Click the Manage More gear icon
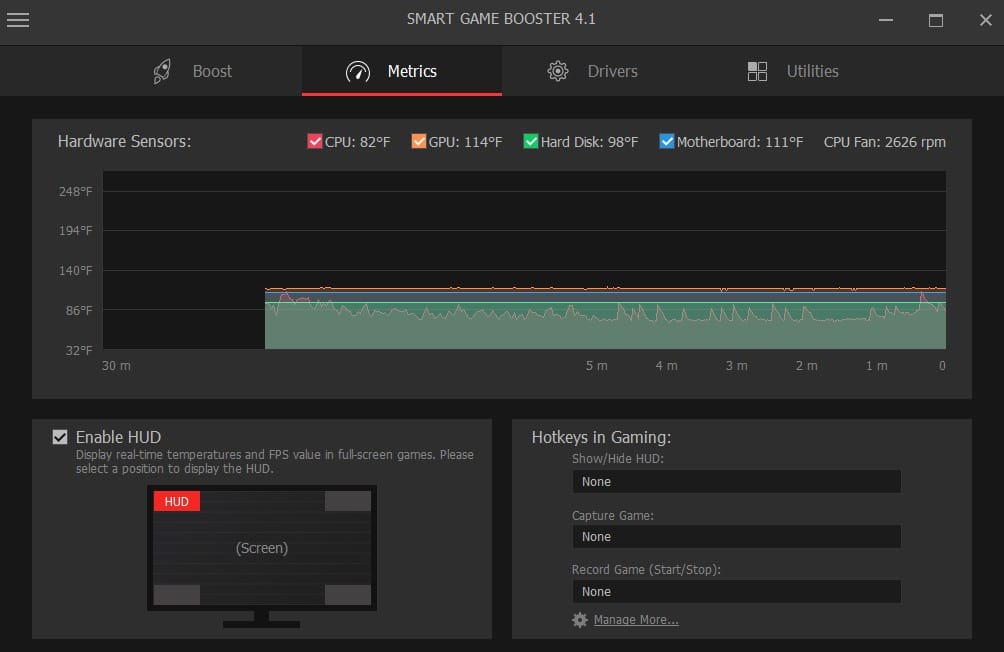The height and width of the screenshot is (652, 1004). (579, 619)
